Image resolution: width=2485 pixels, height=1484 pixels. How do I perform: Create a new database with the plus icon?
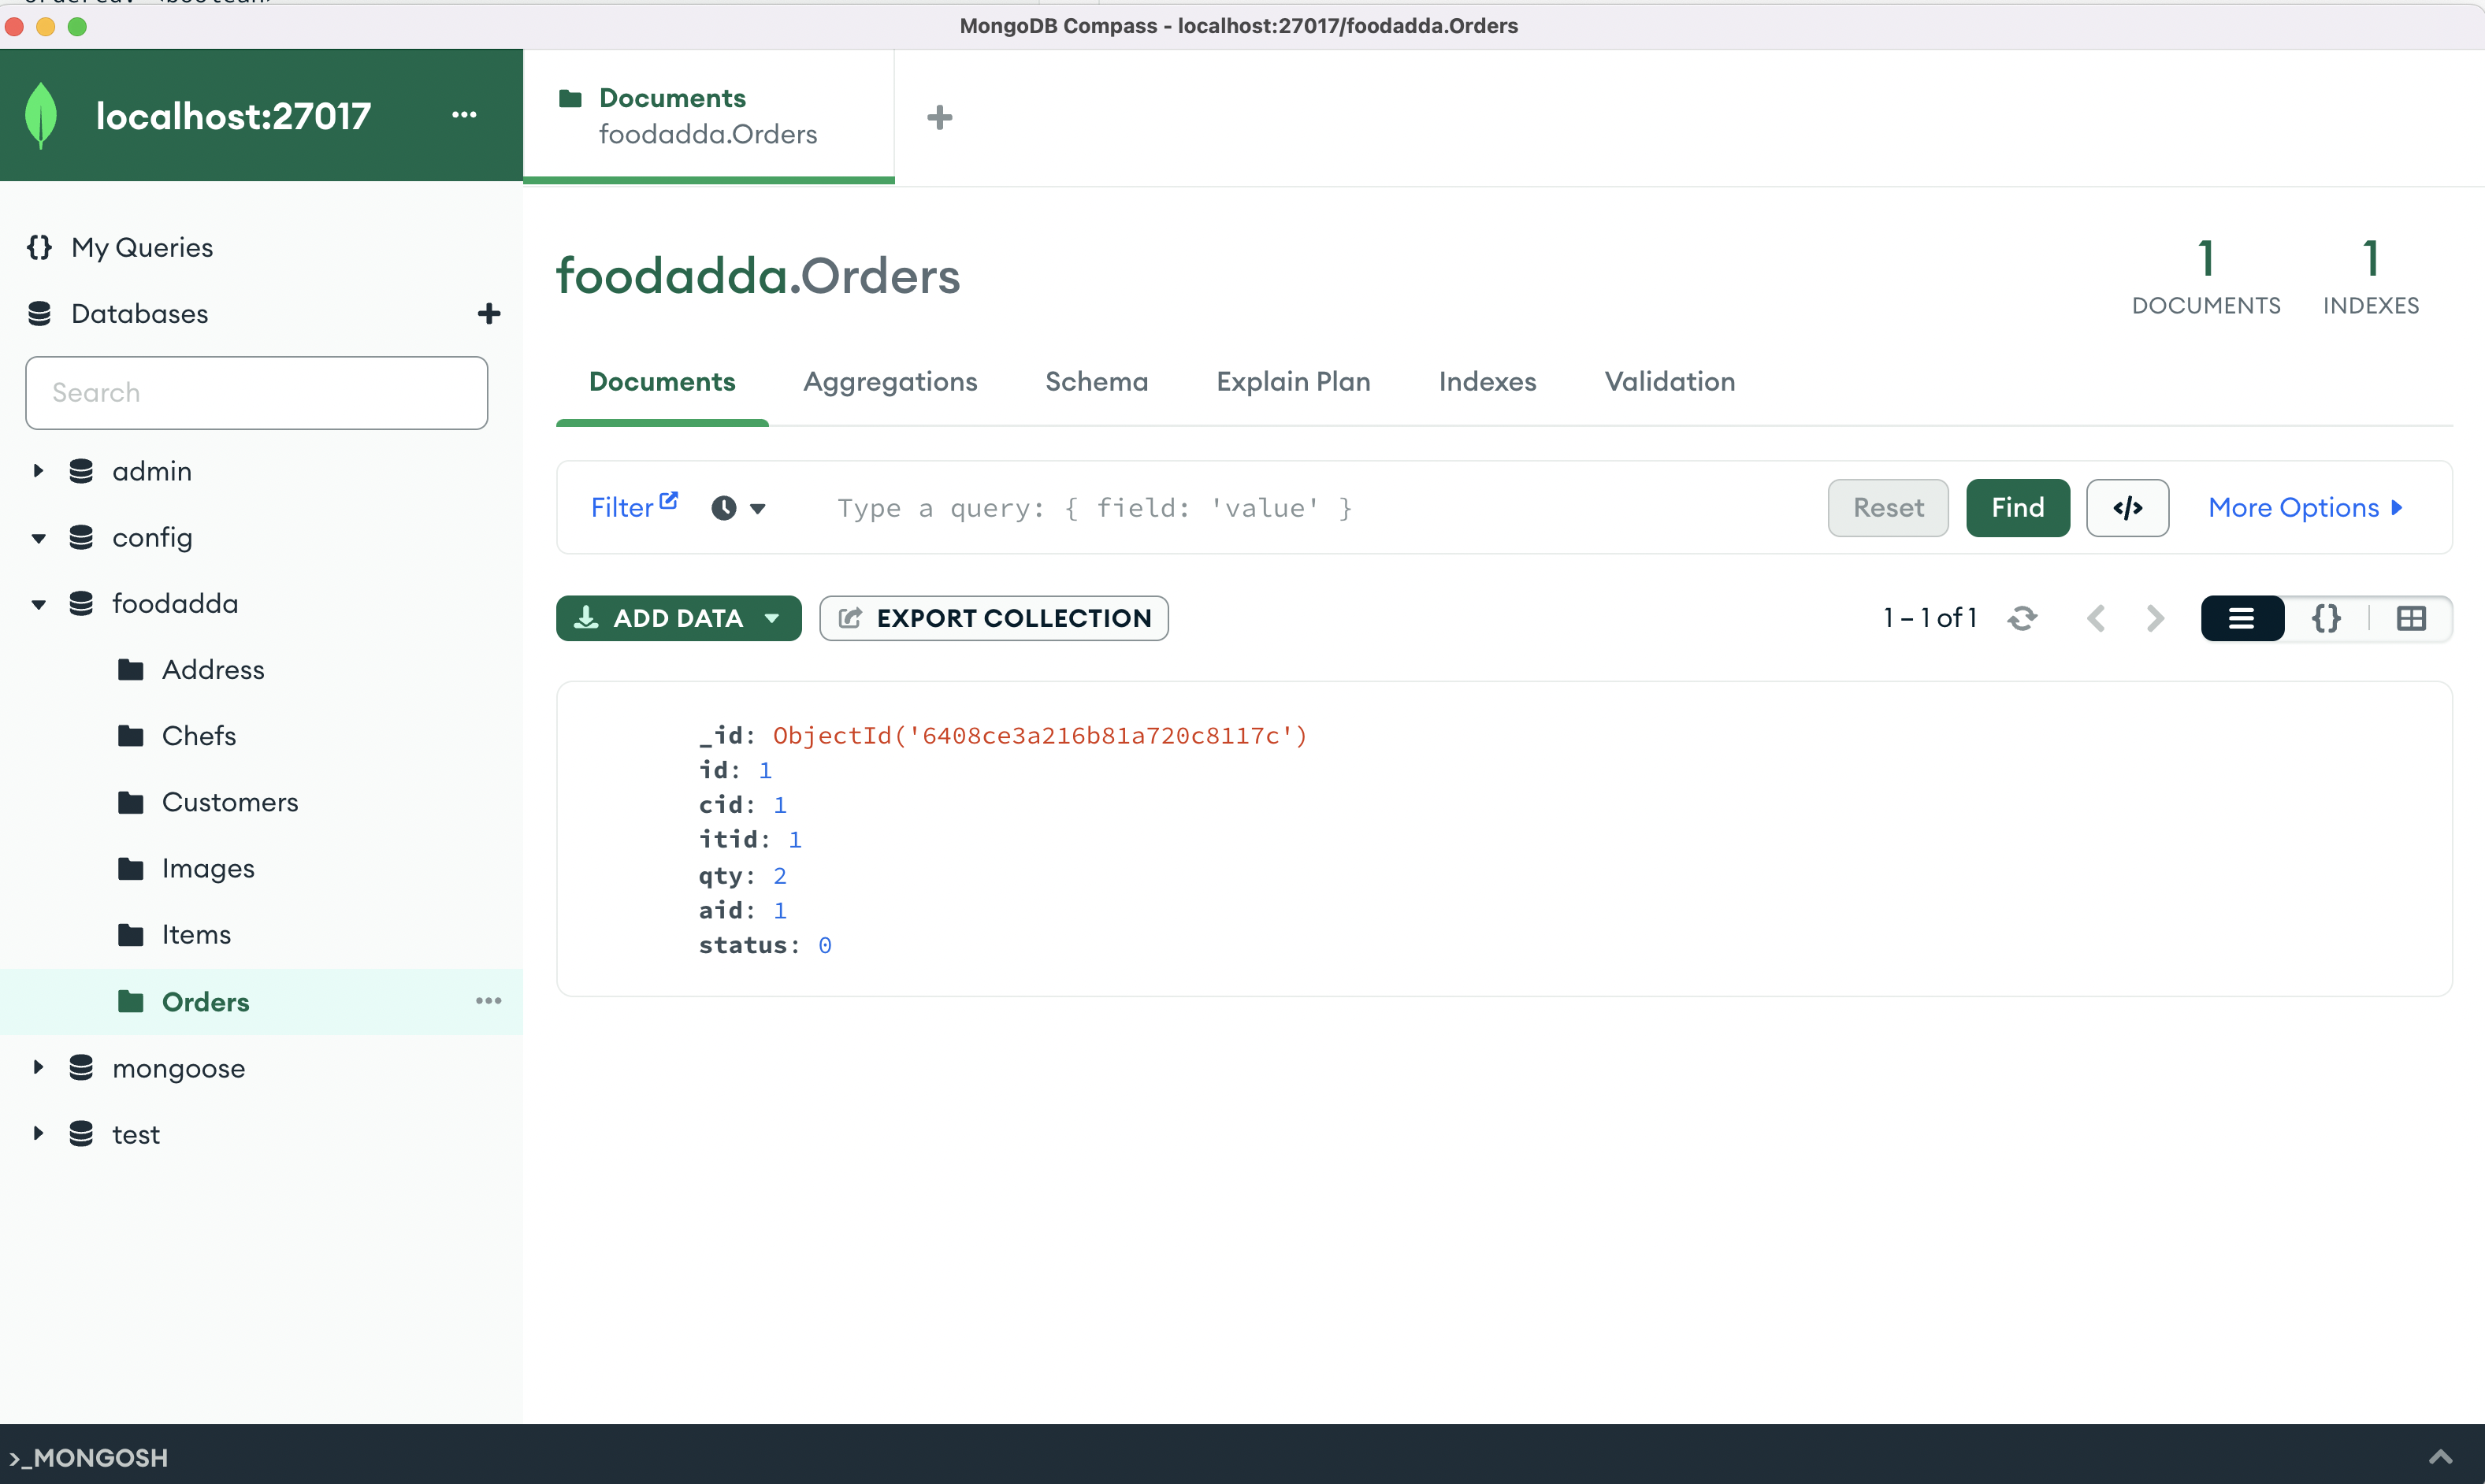489,313
